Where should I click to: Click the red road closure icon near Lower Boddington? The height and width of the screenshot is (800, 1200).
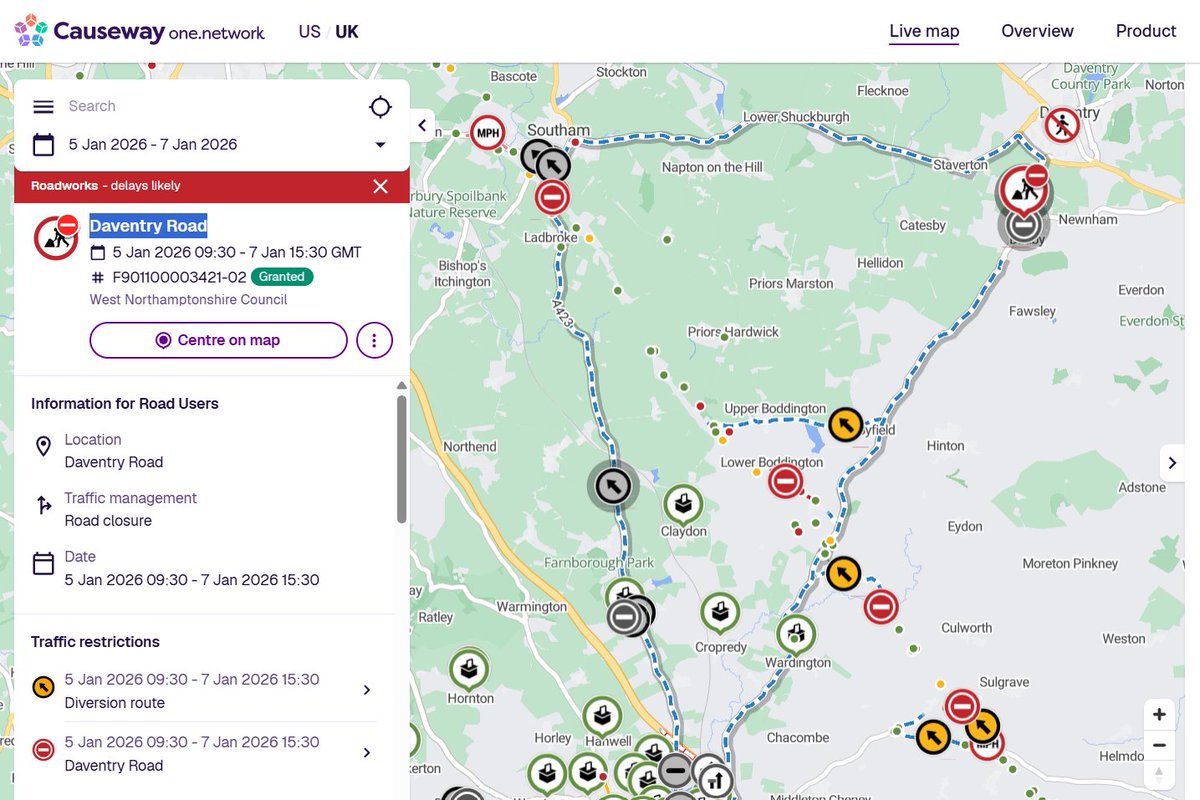click(786, 481)
